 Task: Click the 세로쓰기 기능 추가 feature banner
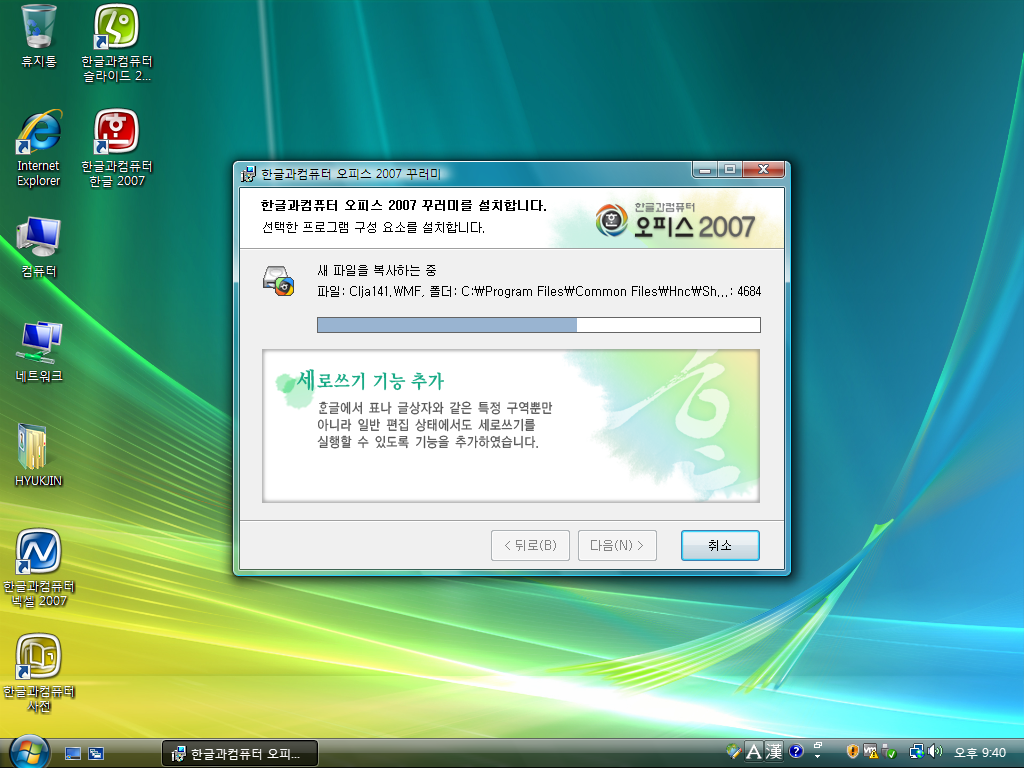click(x=511, y=426)
